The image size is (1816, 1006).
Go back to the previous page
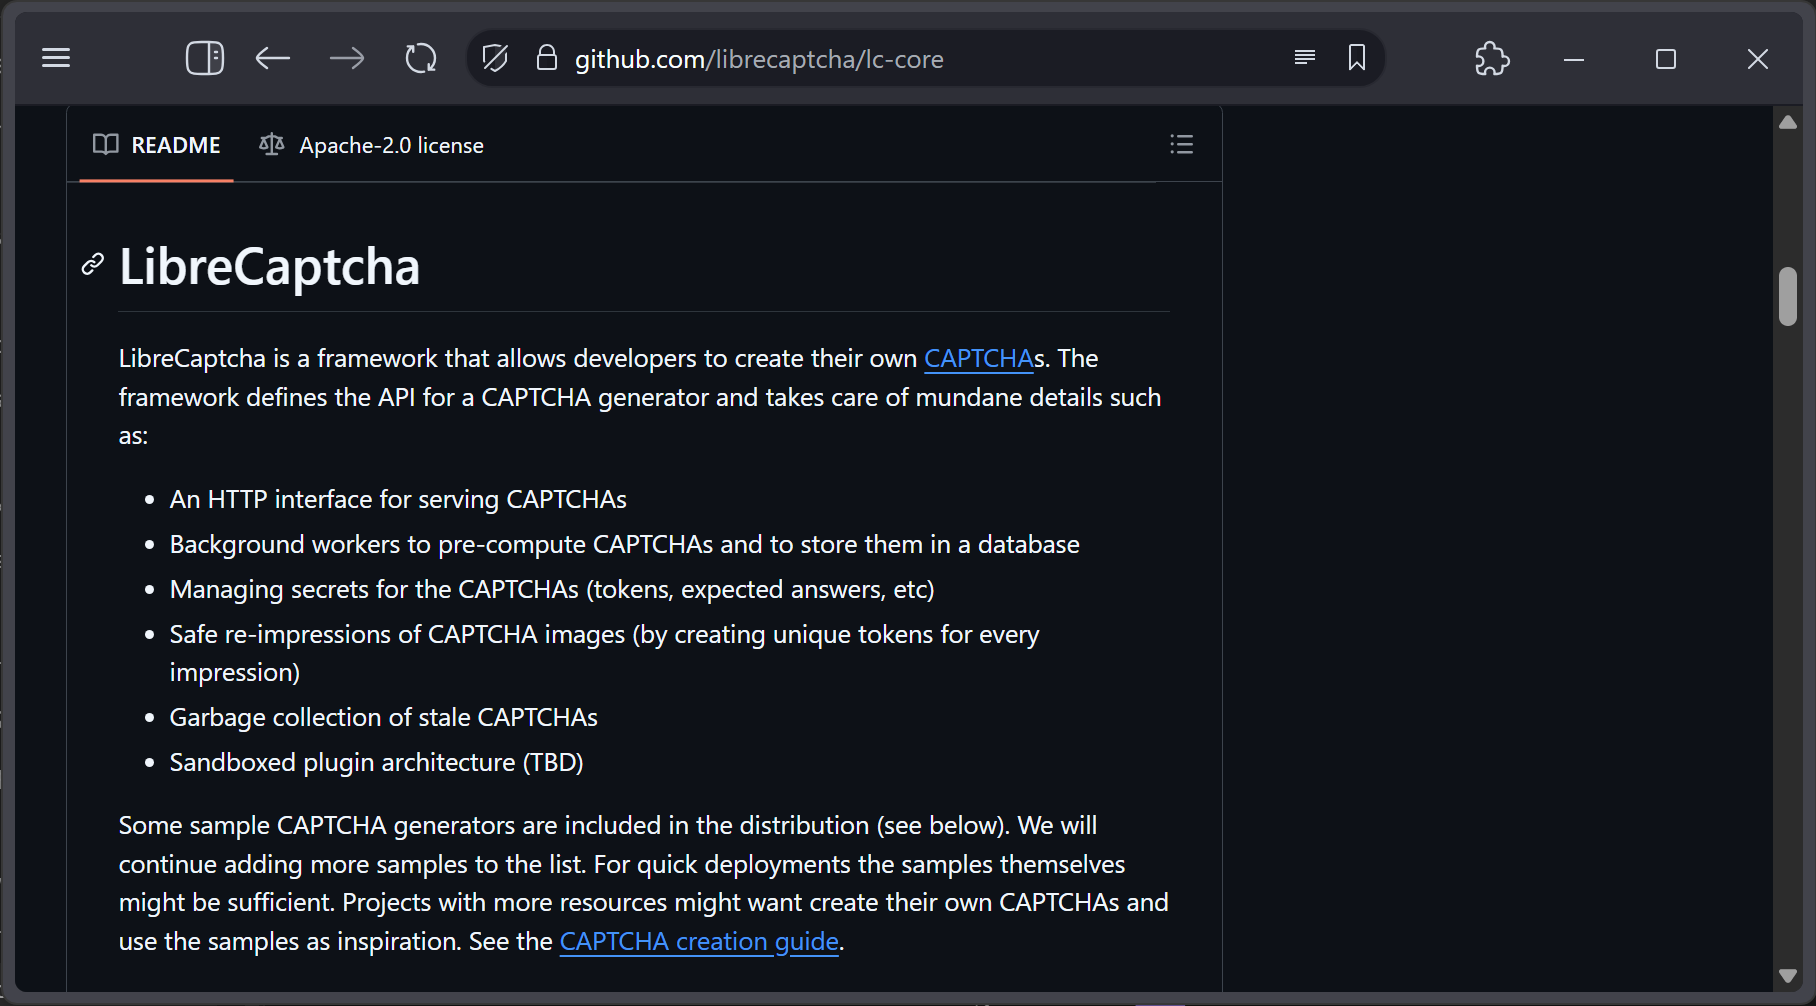[x=272, y=58]
